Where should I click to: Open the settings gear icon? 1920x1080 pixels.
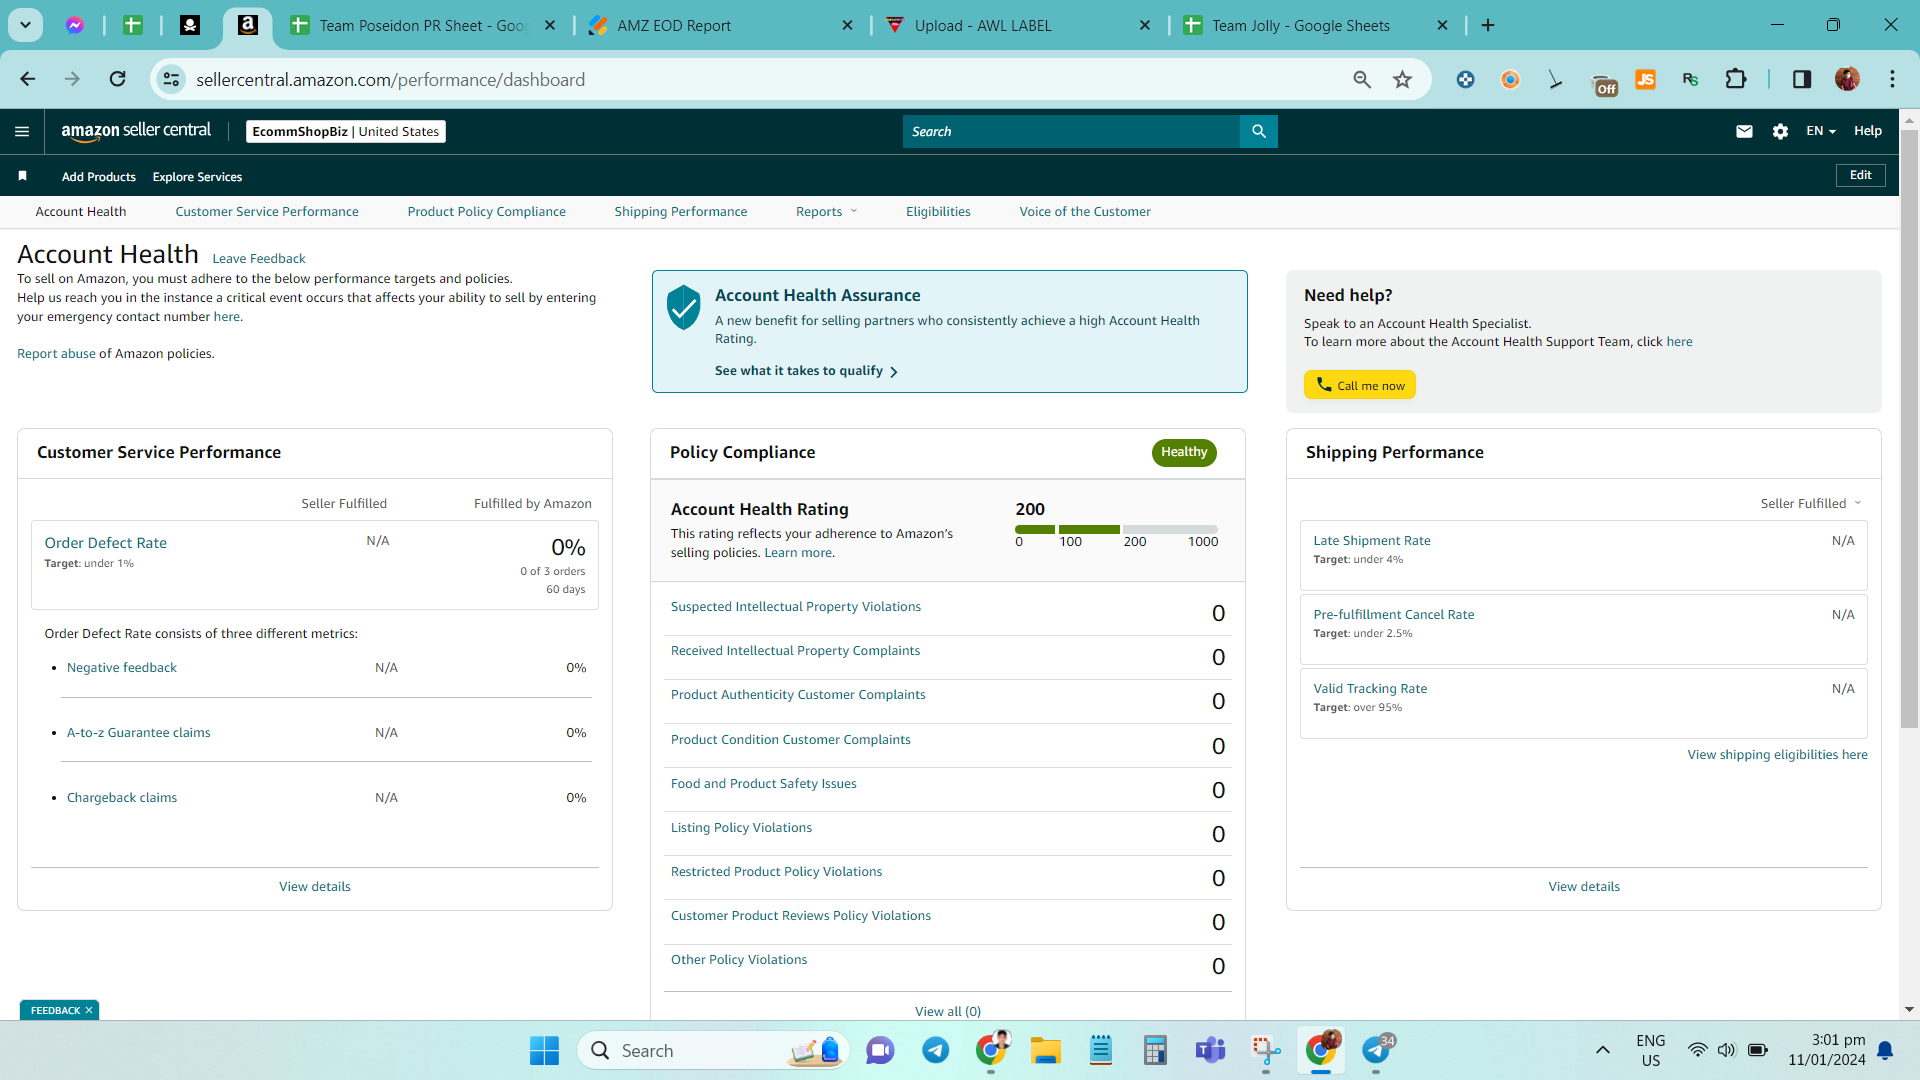[1780, 131]
